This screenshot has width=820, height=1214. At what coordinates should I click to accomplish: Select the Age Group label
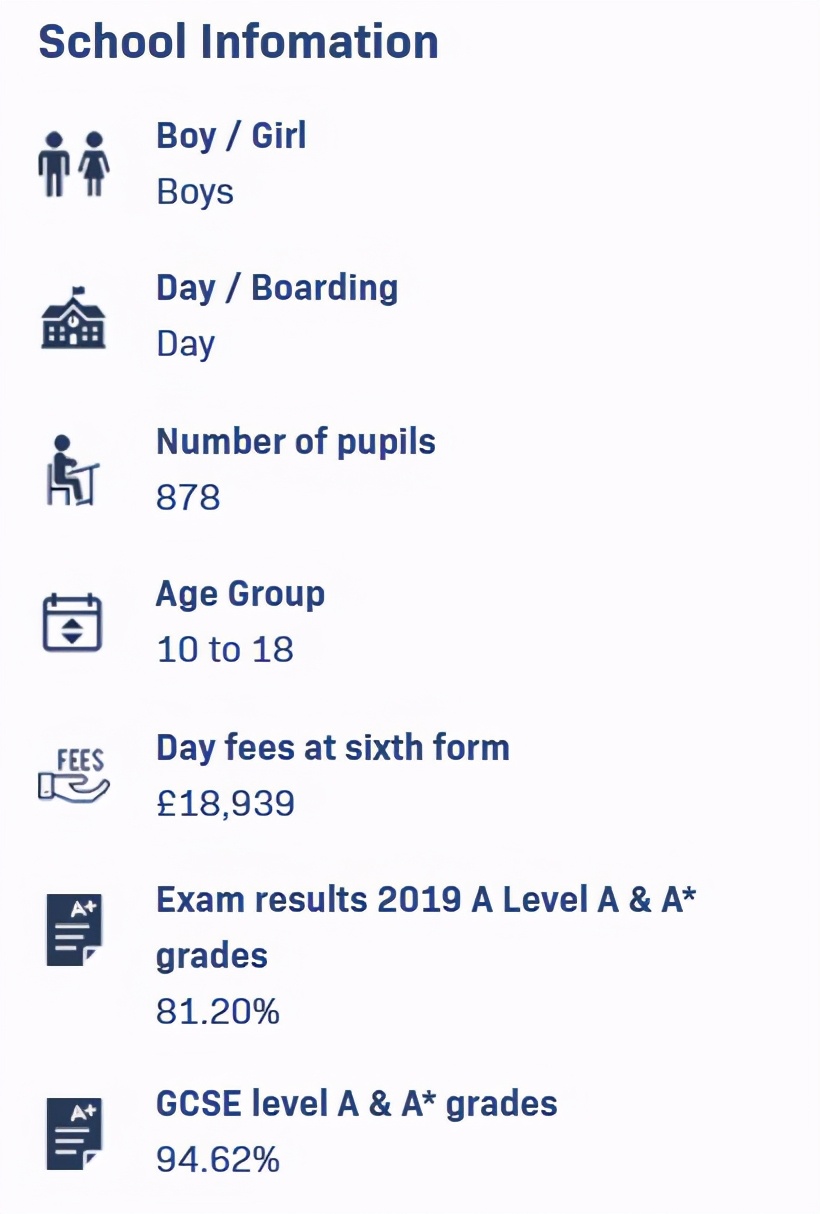tap(240, 594)
